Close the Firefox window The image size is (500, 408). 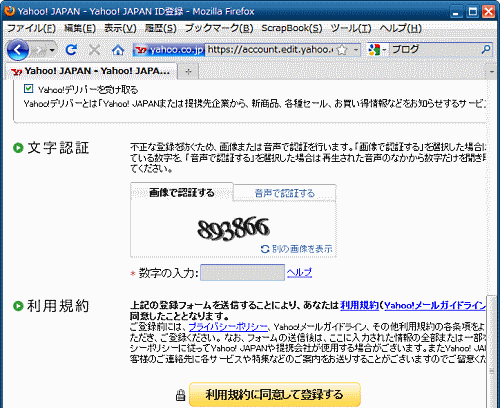click(x=488, y=12)
